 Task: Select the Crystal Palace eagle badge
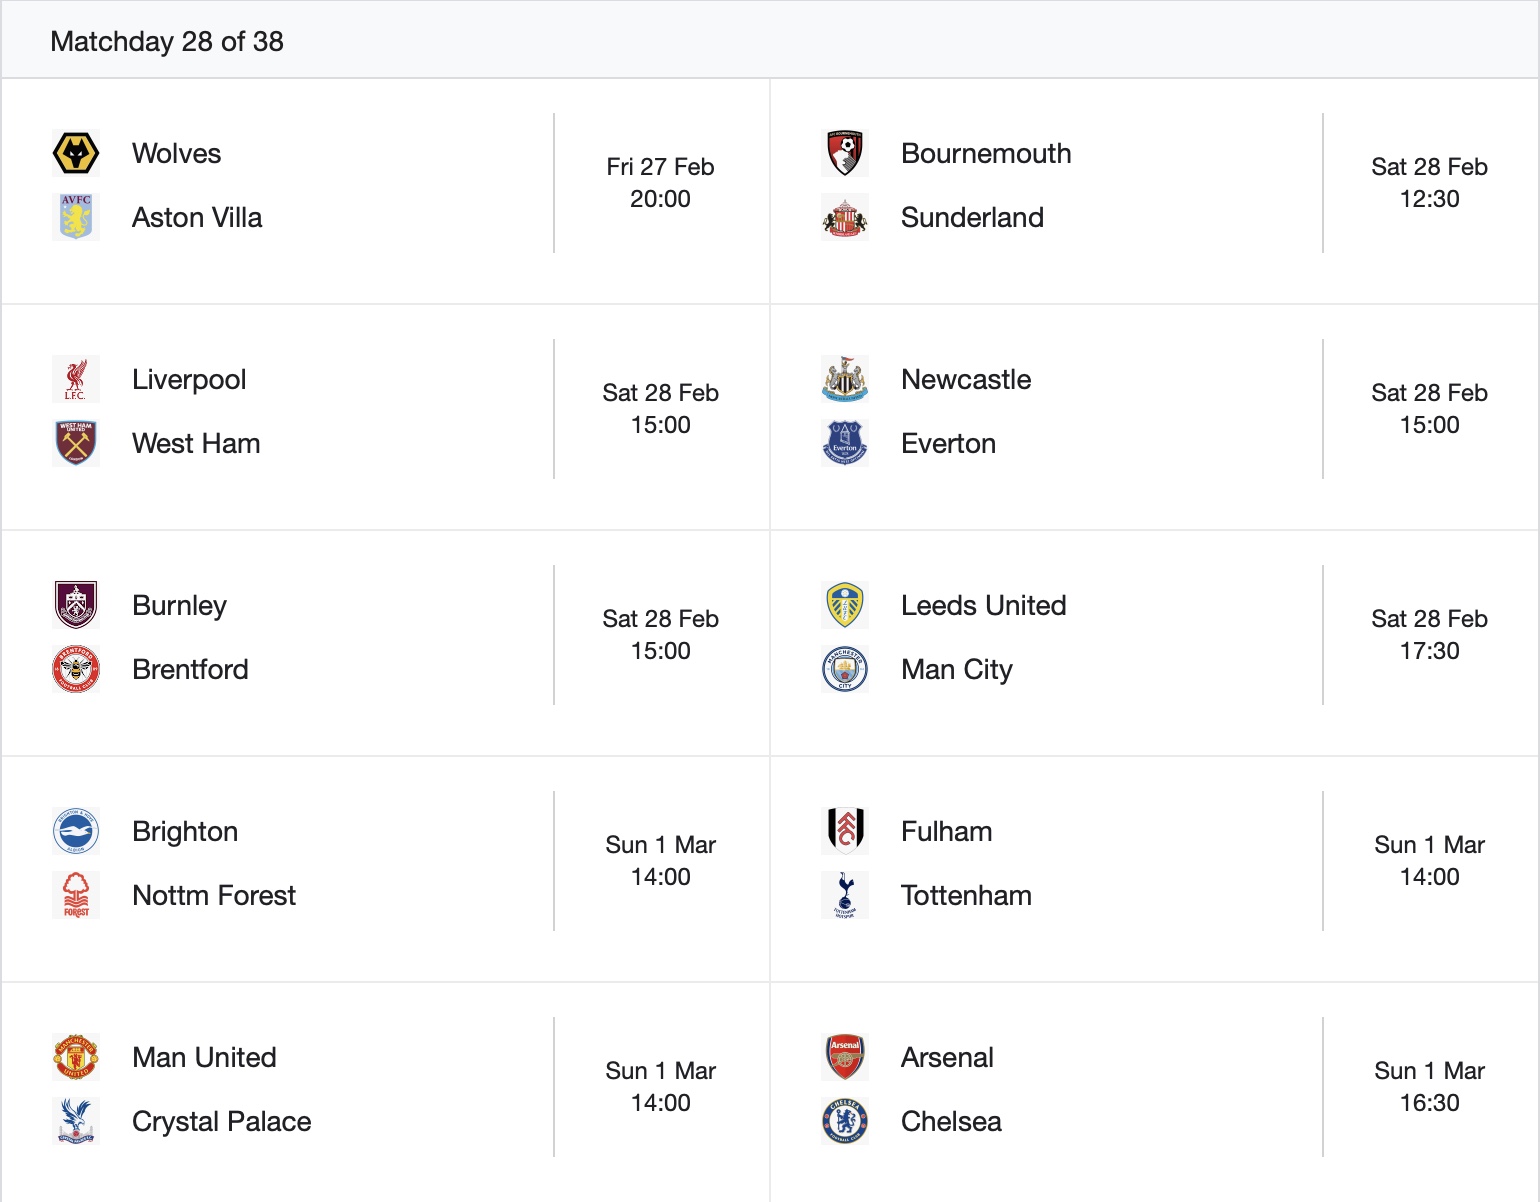pos(76,1121)
